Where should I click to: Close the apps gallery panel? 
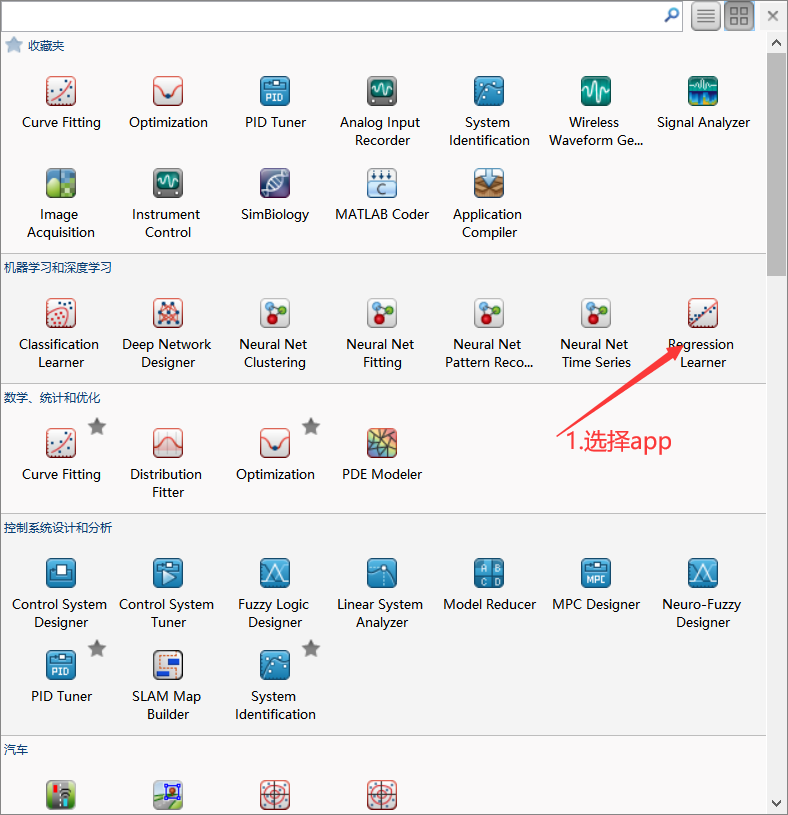point(772,16)
